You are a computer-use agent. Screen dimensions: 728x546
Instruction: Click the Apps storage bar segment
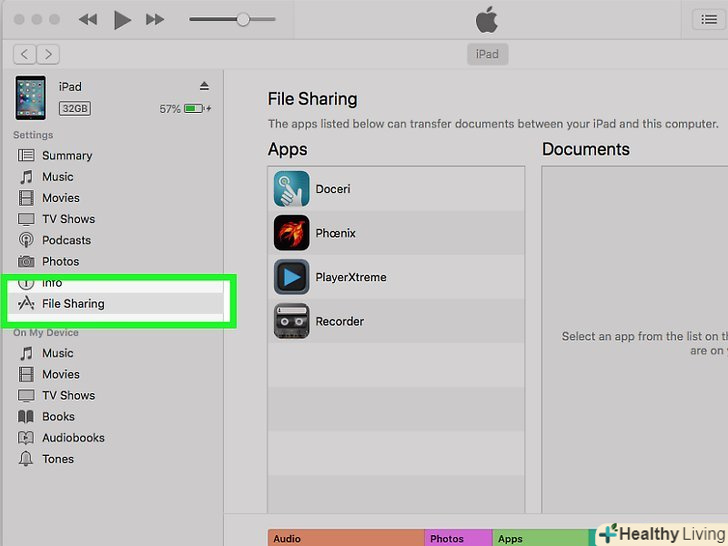pos(541,538)
